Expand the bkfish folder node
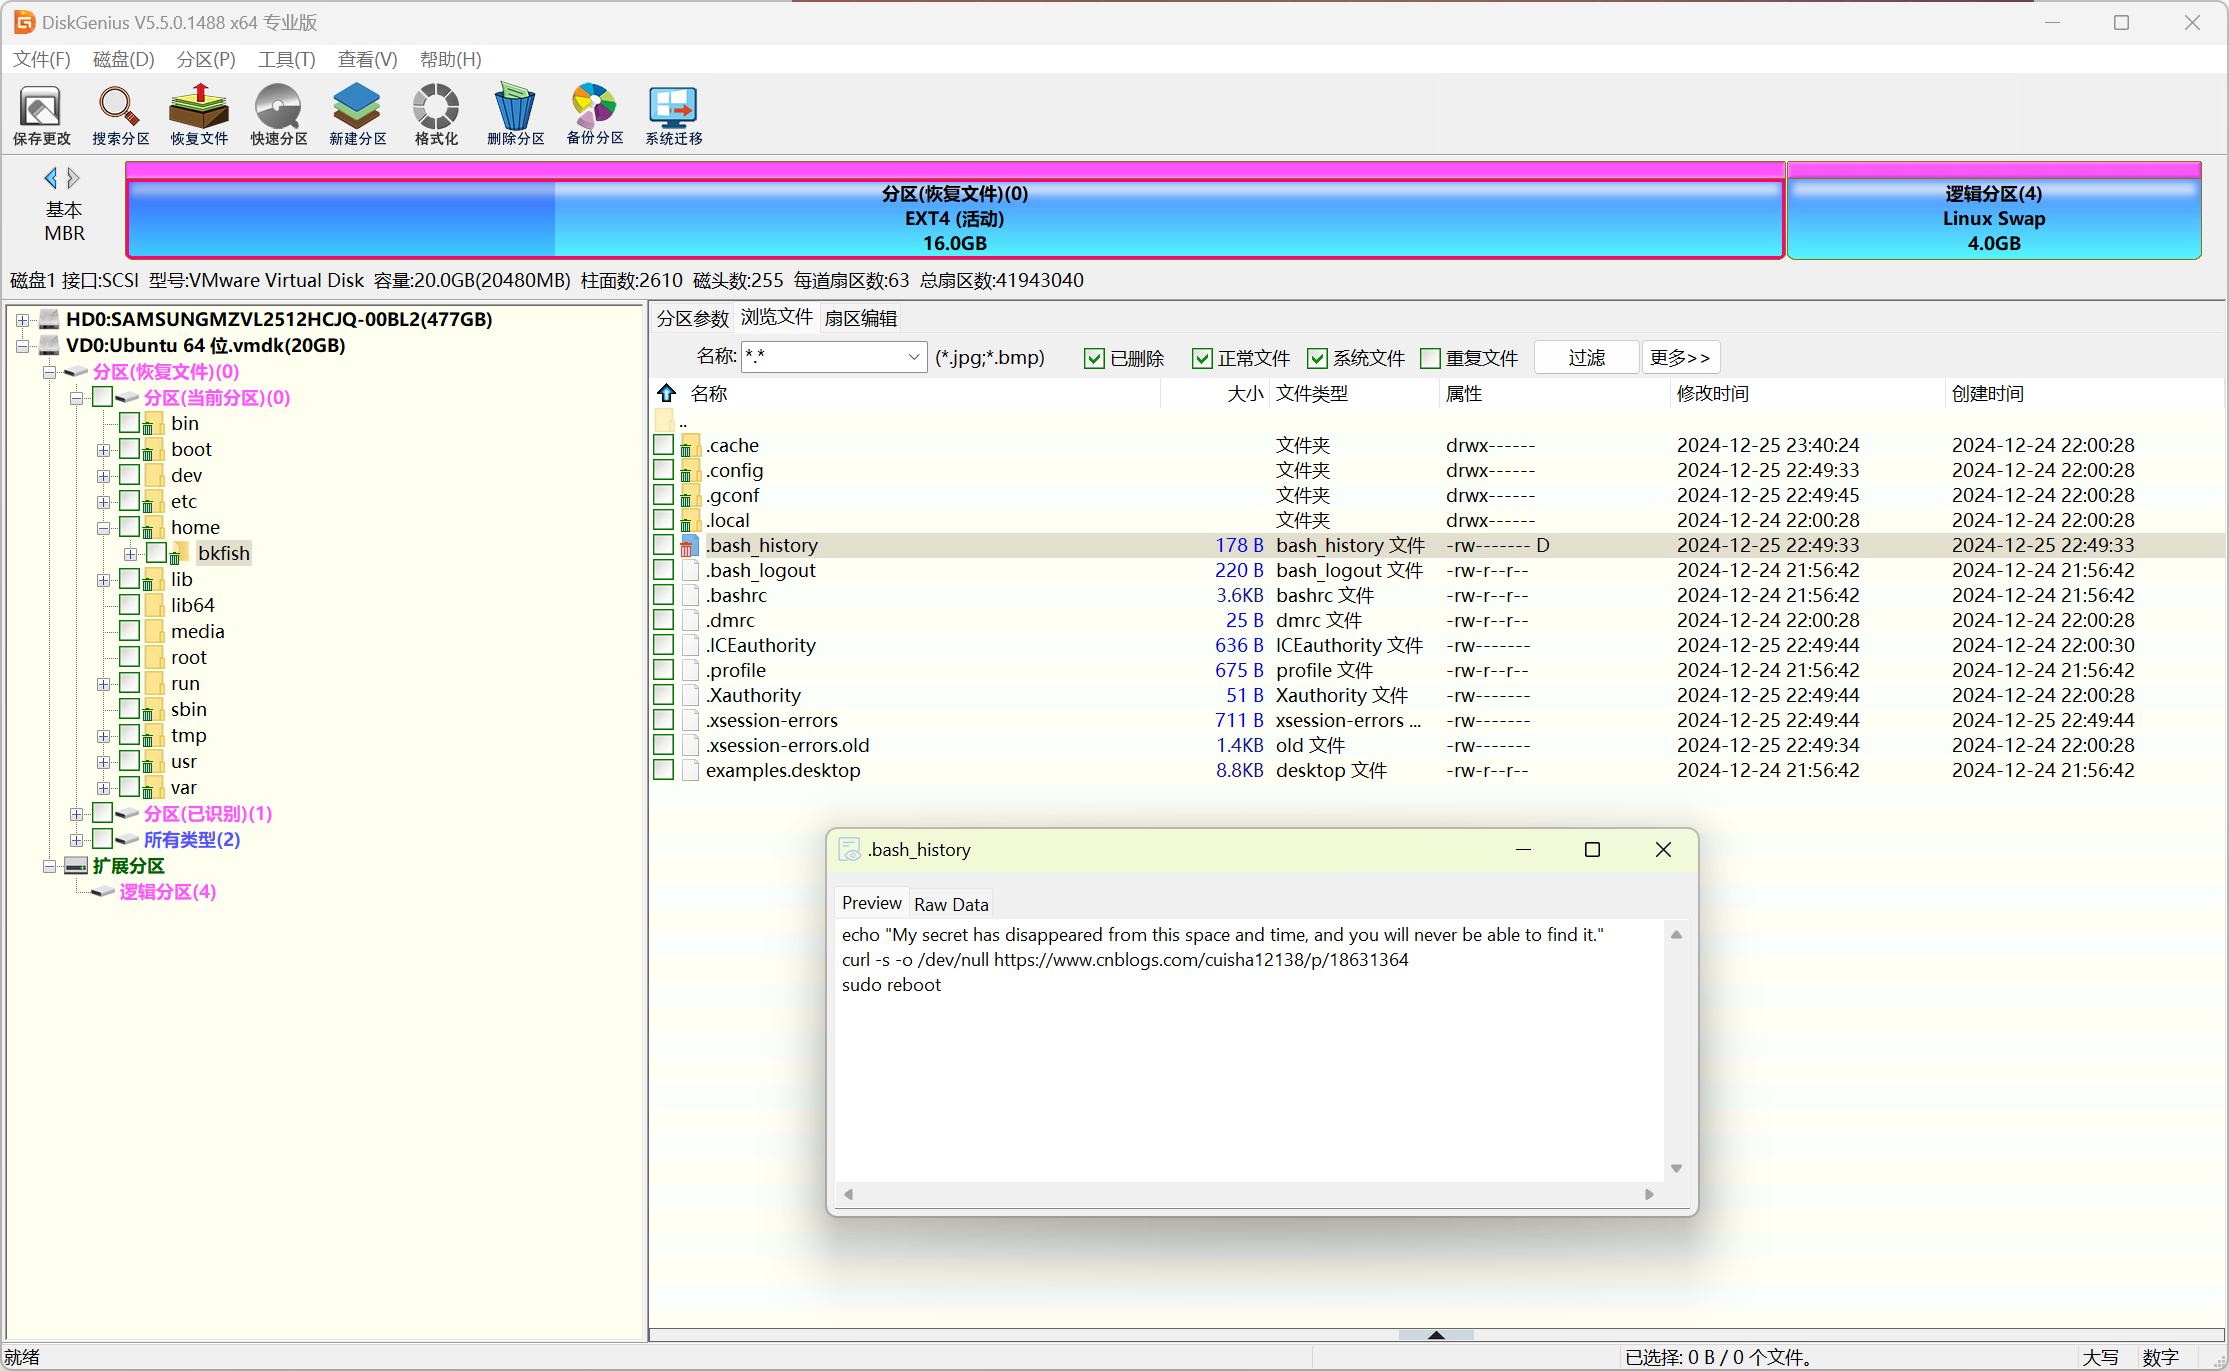 coord(130,554)
